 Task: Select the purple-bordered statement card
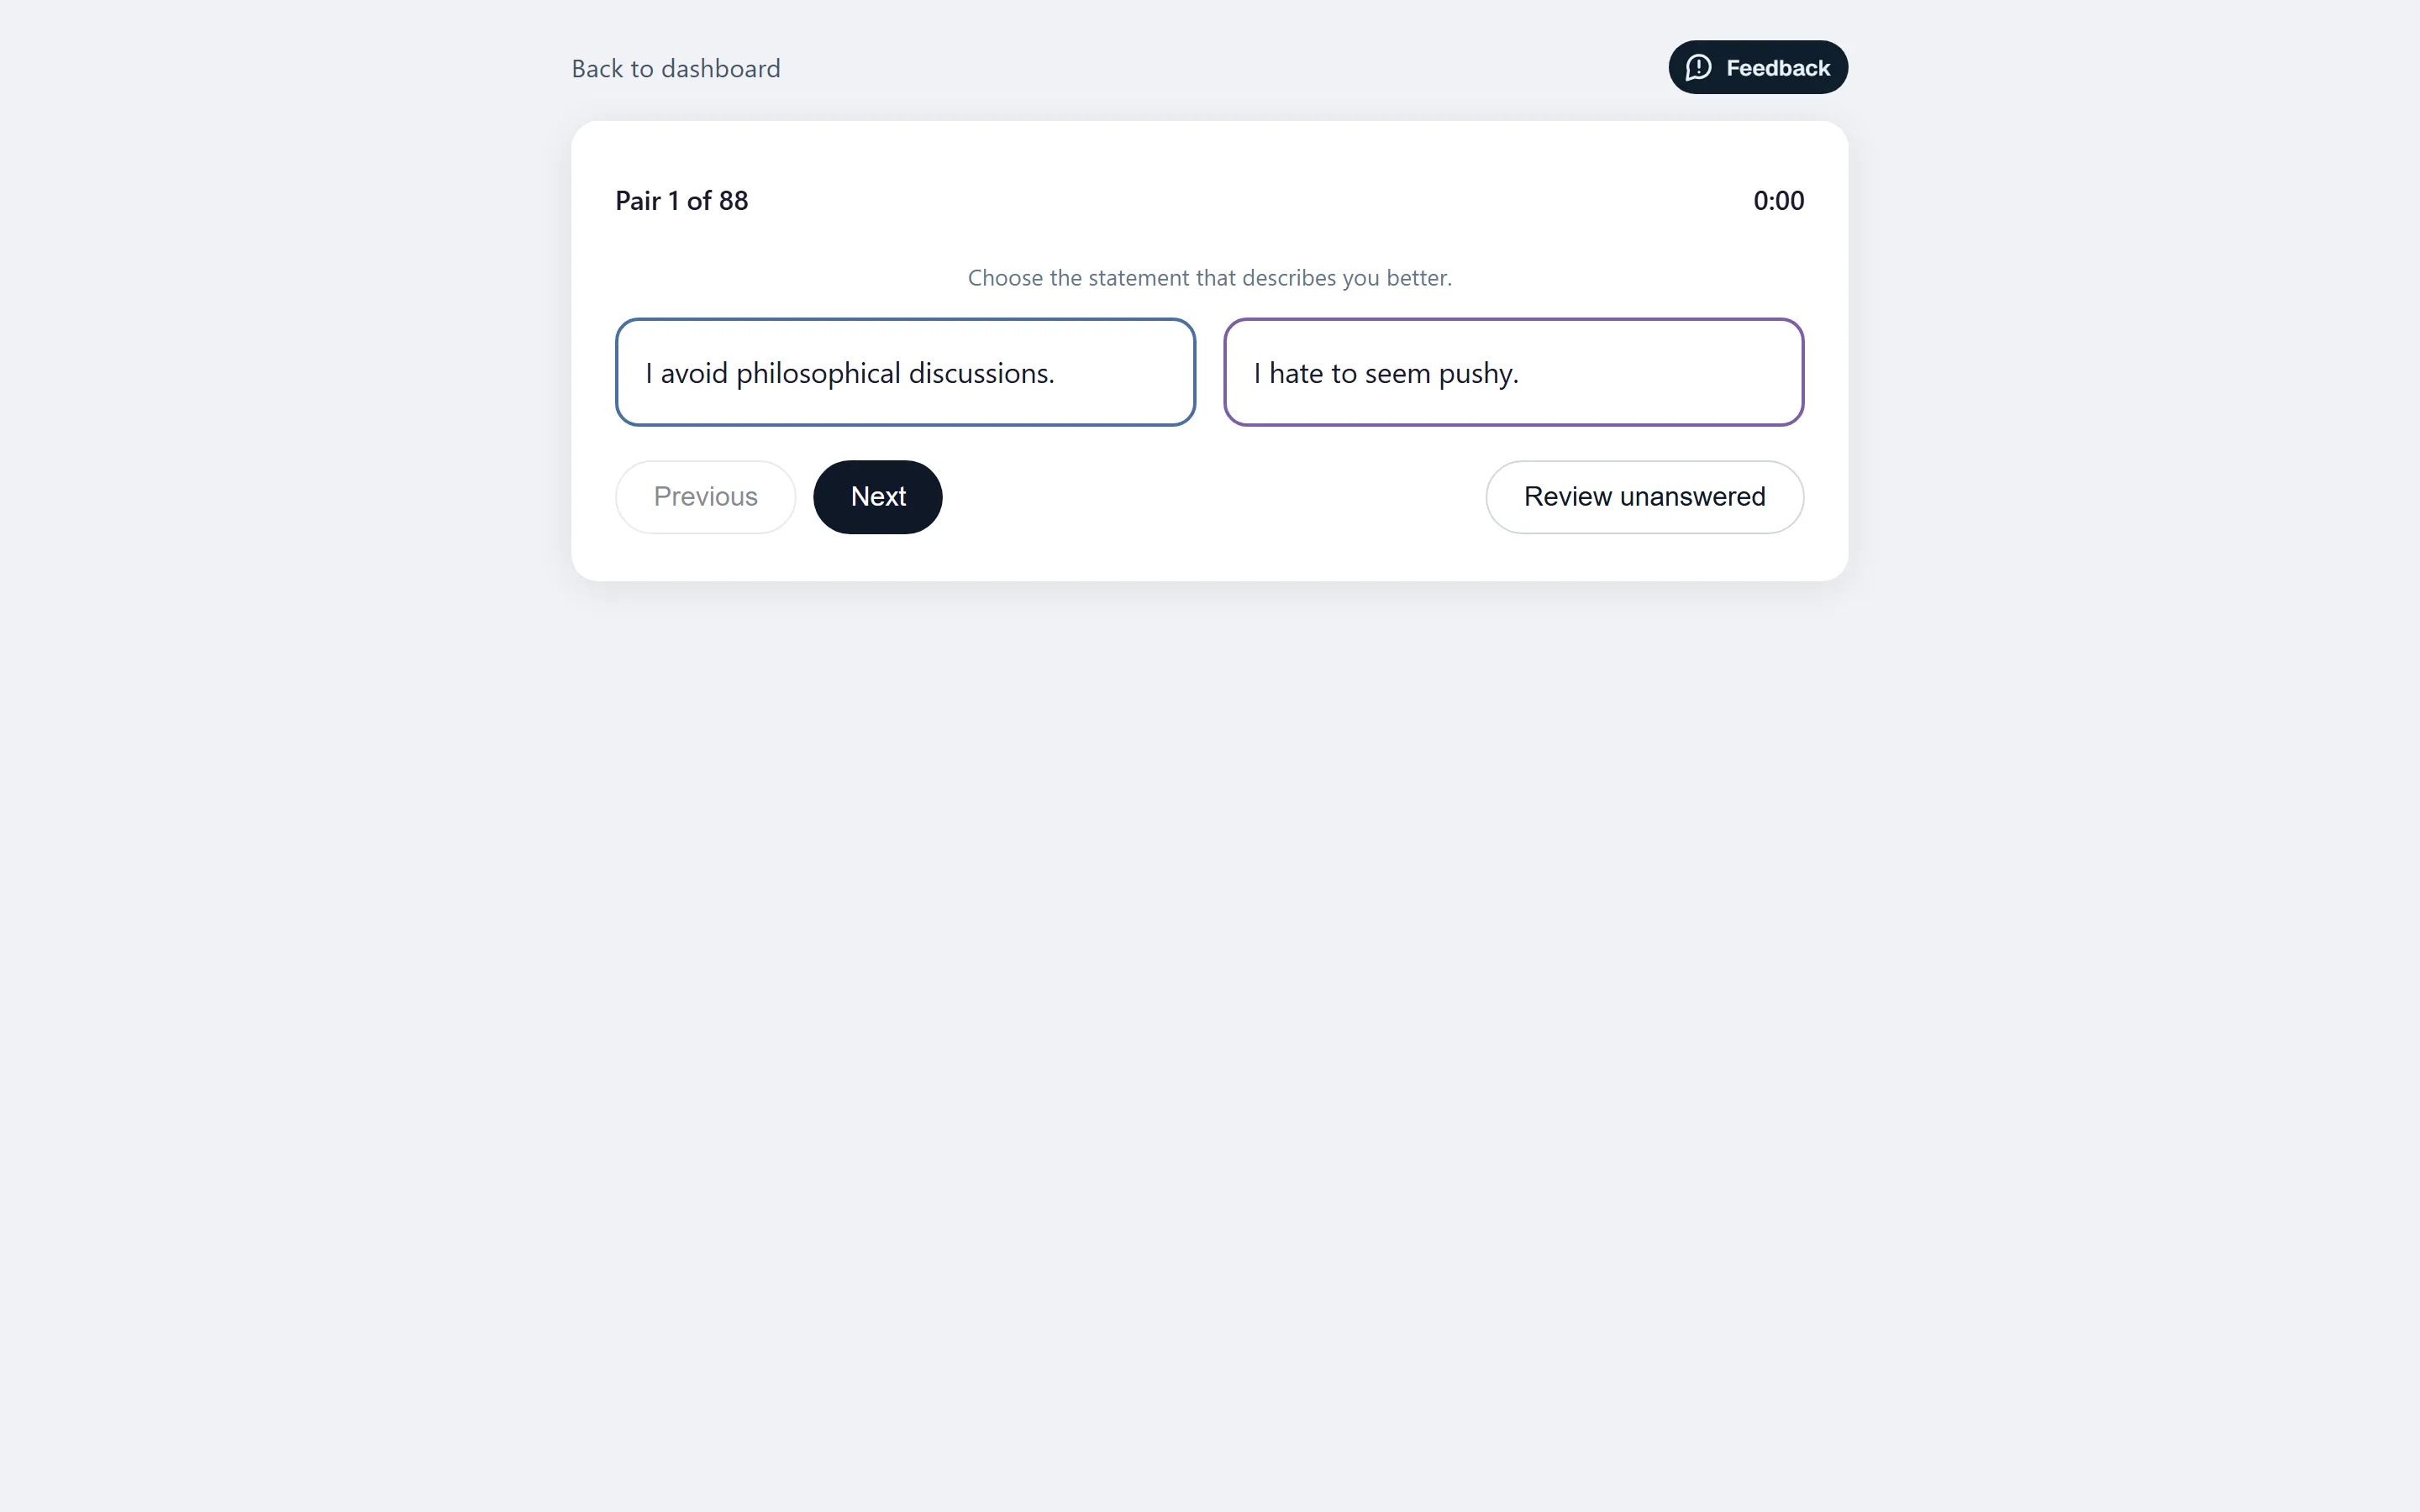pos(1513,372)
